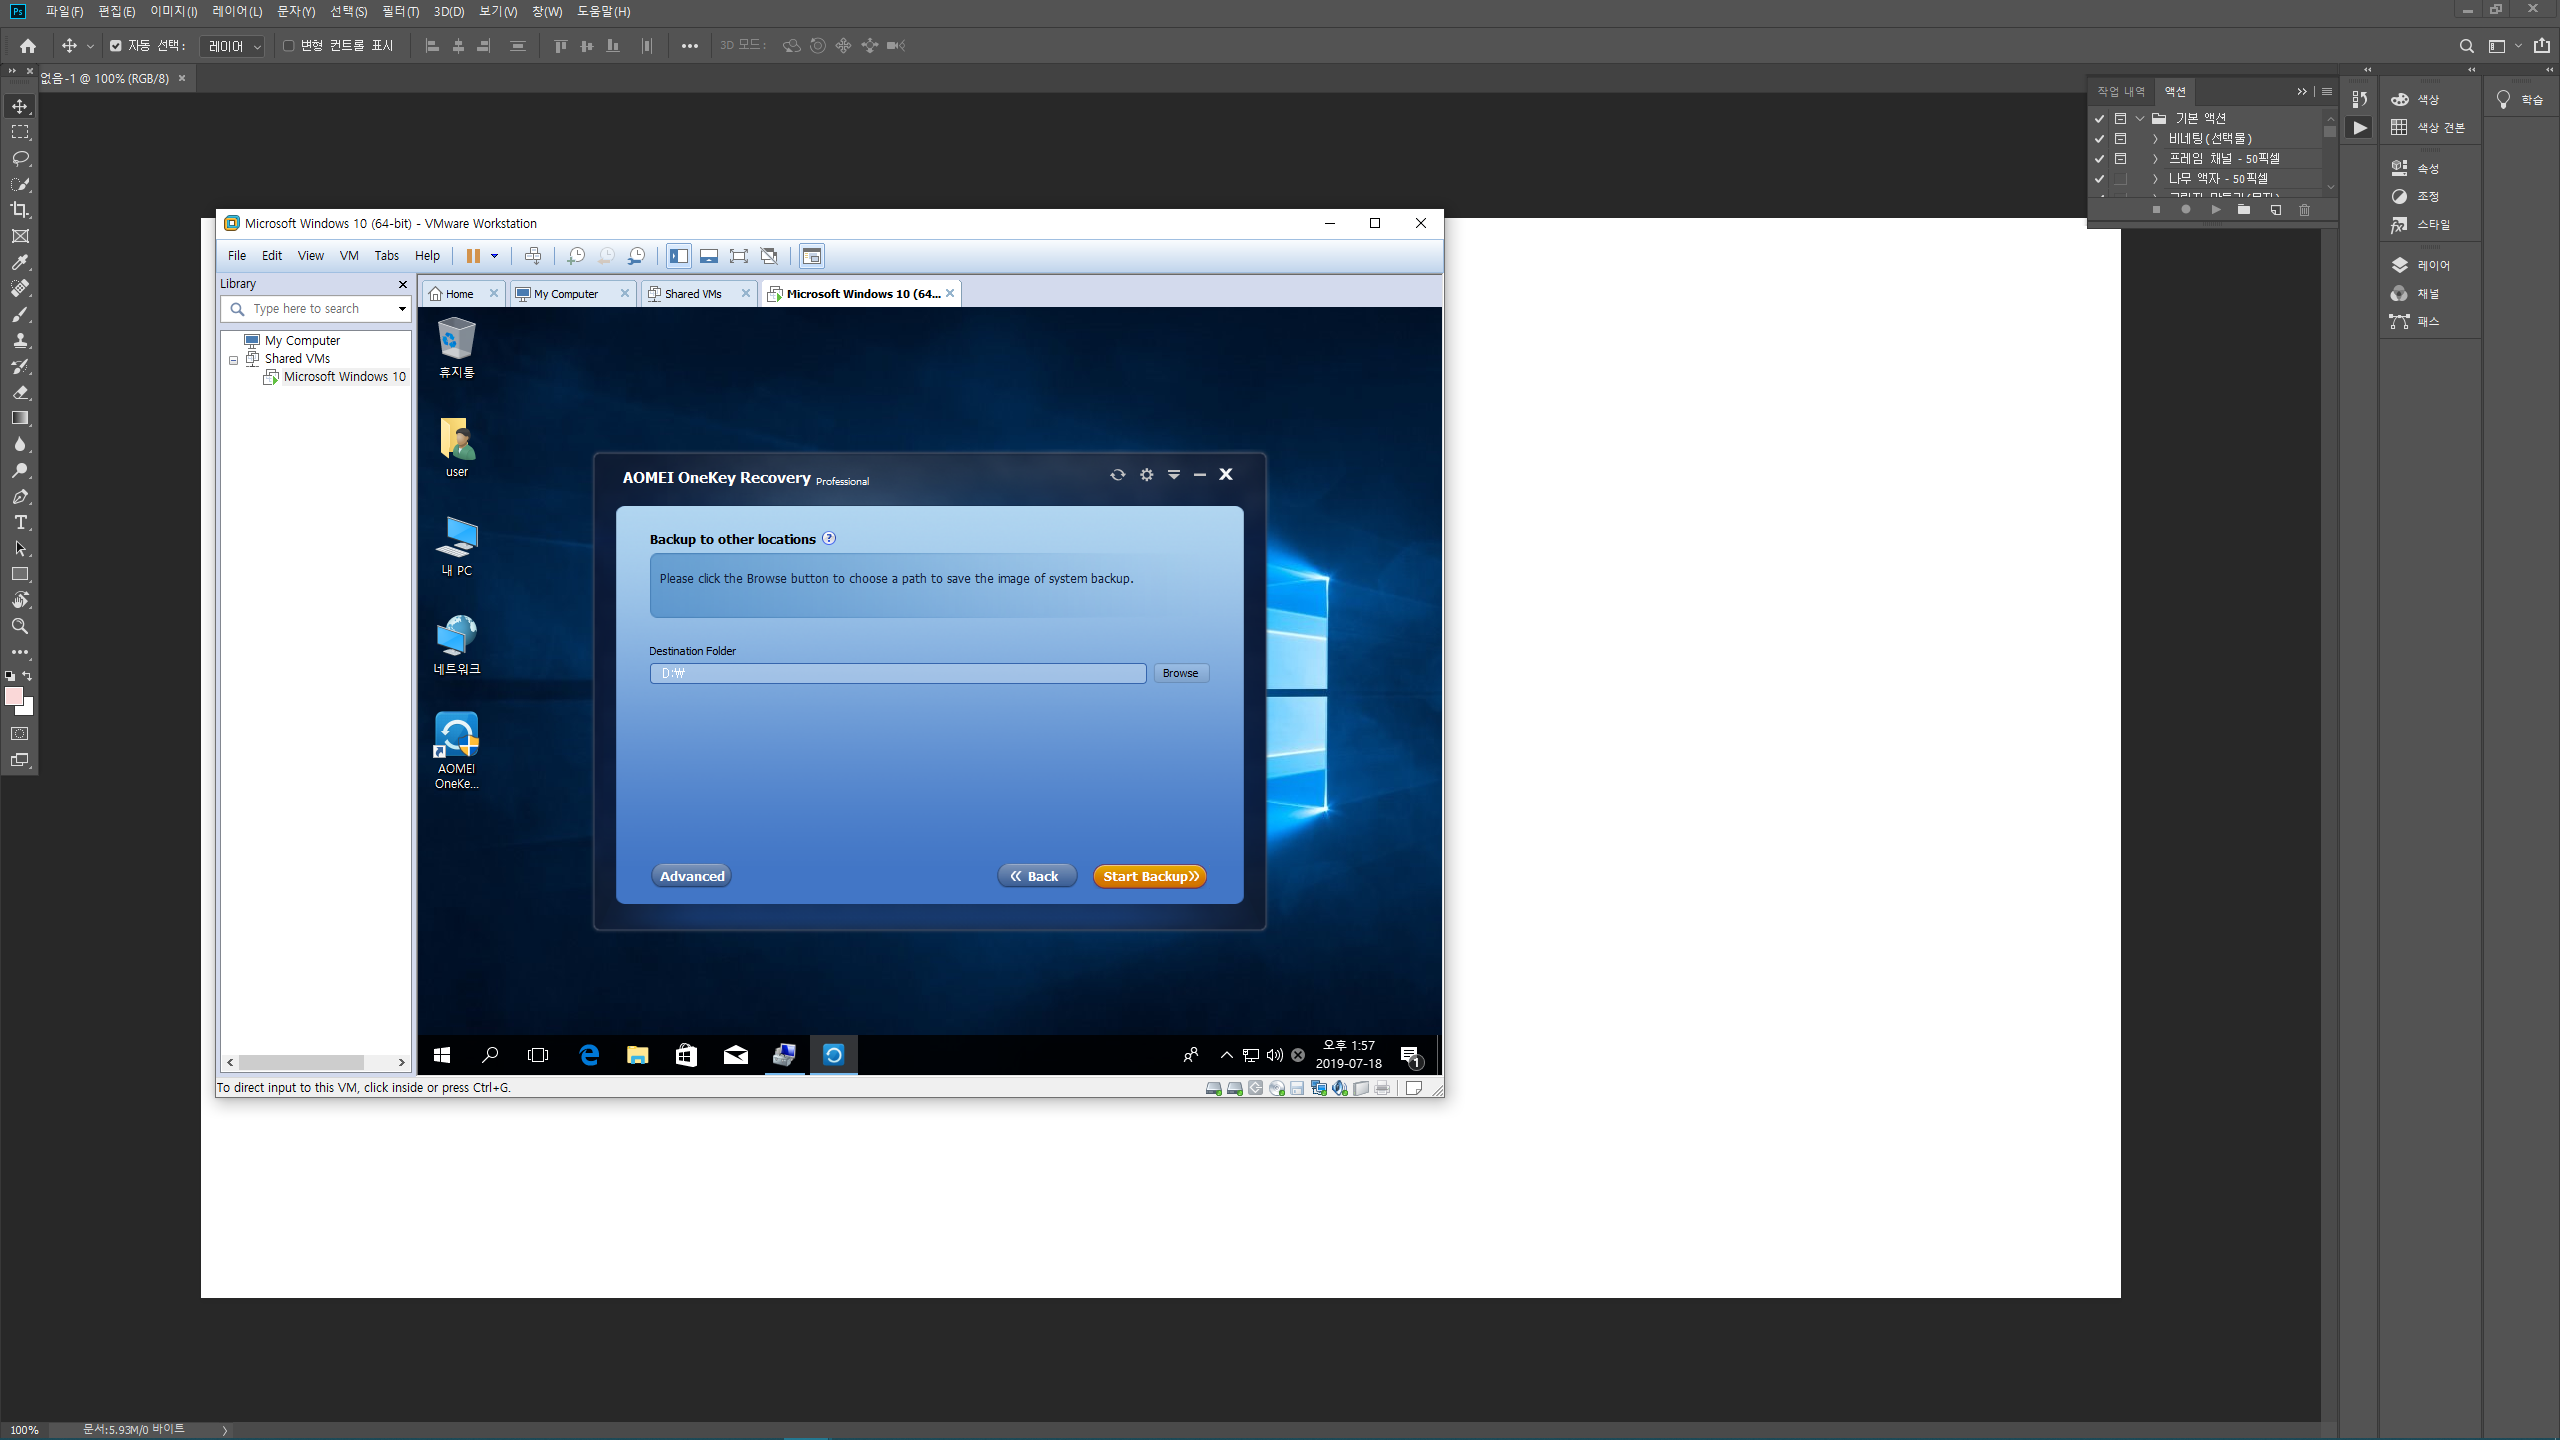Select the Clone Stamp tool

[x=20, y=340]
